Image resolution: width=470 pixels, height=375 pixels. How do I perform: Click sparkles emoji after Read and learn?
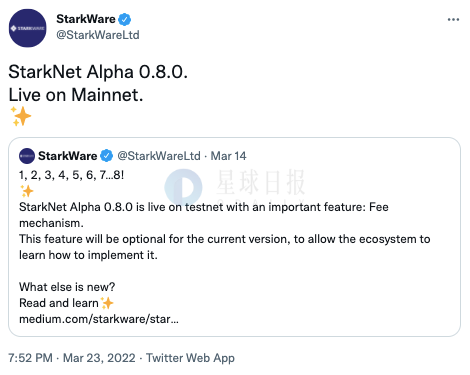[x=107, y=303]
